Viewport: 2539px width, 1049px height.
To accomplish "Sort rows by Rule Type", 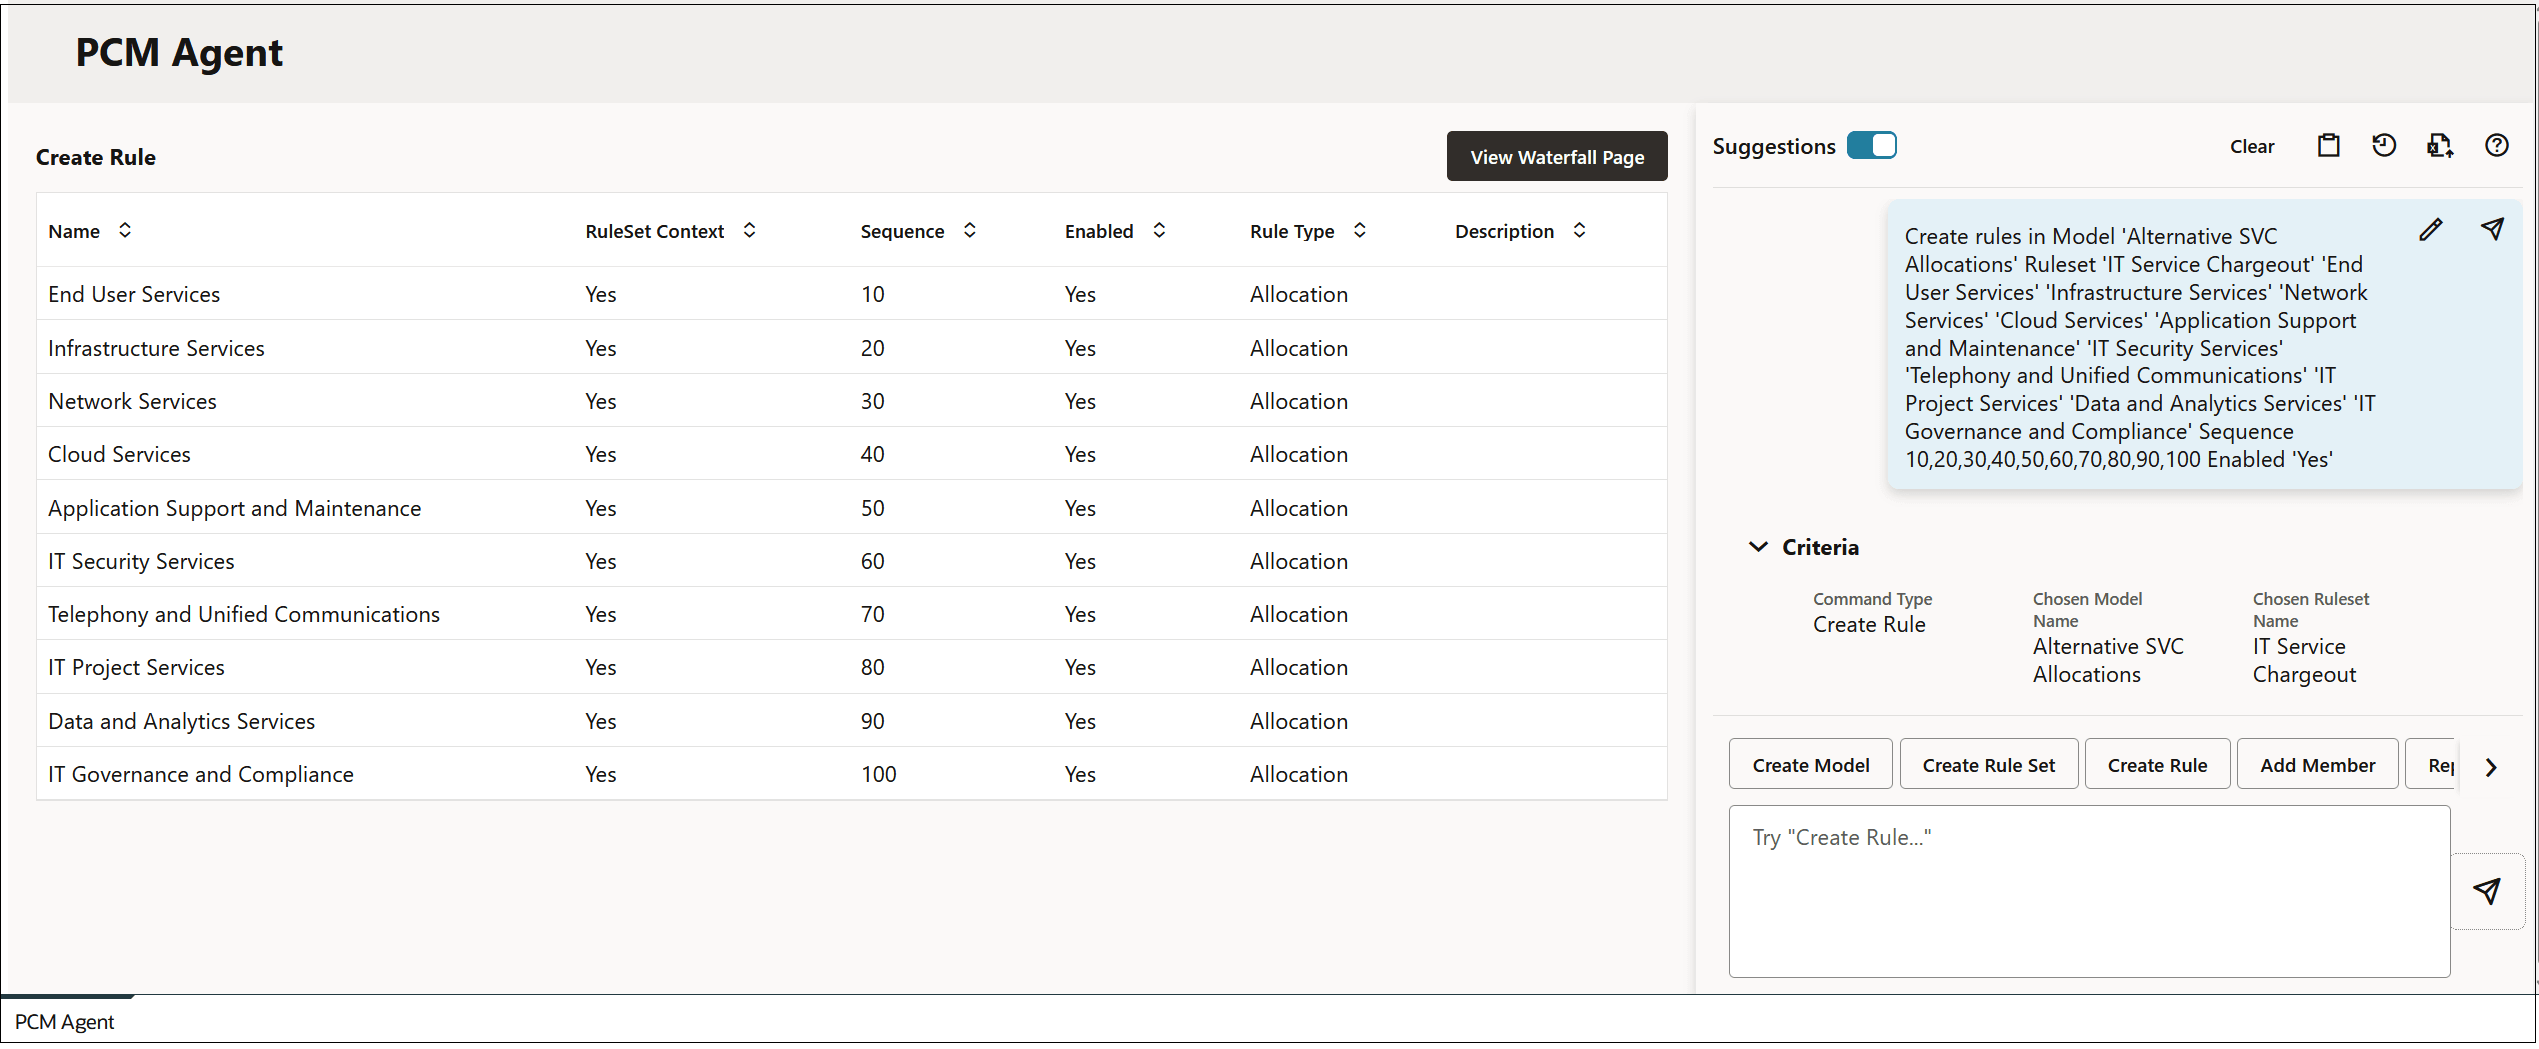I will tap(1360, 229).
